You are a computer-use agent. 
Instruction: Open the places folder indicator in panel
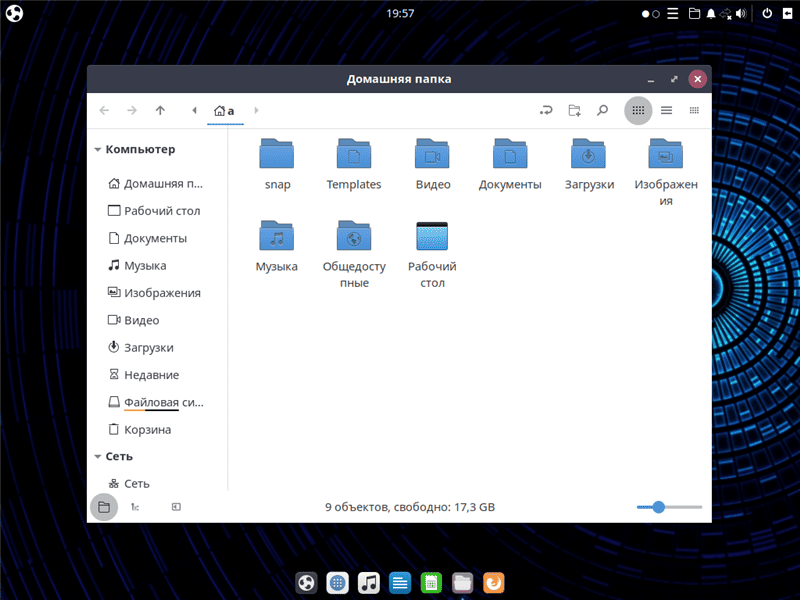point(694,13)
